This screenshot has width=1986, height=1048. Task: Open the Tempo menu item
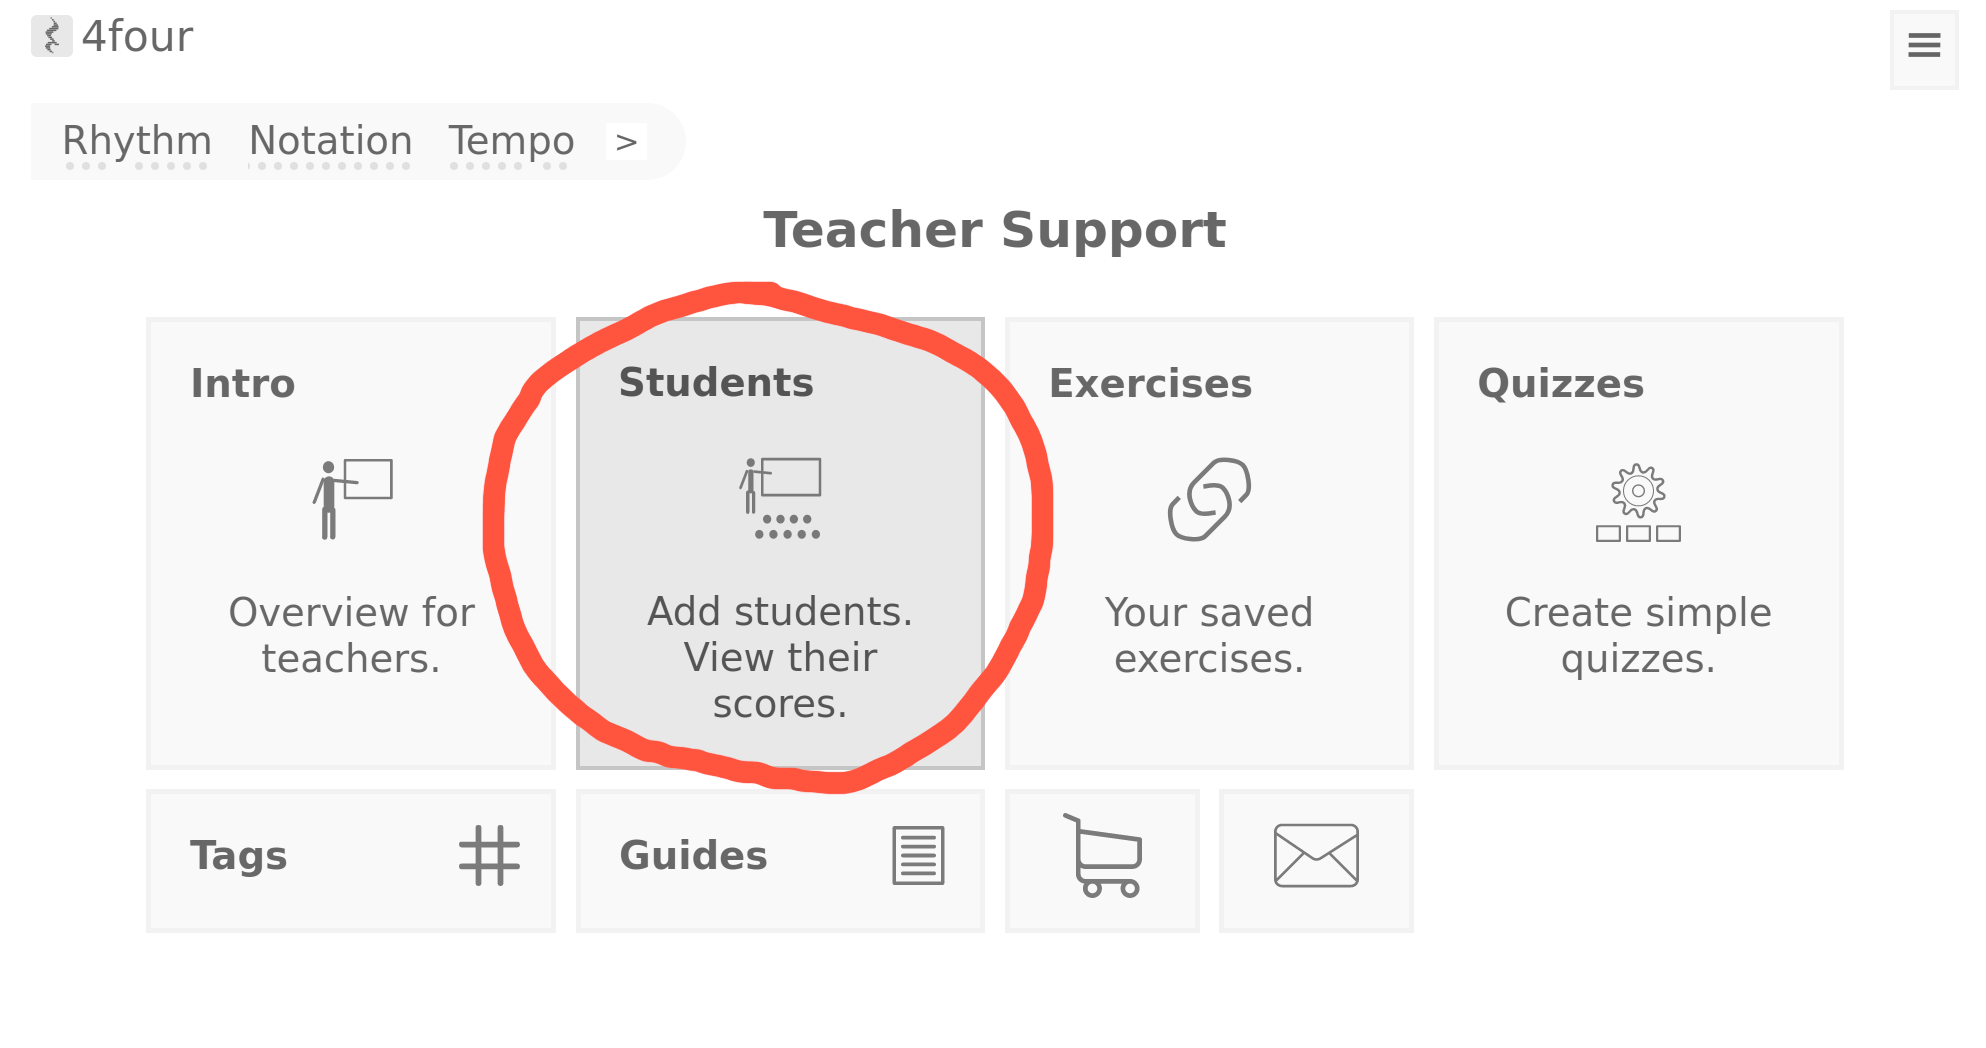pyautogui.click(x=511, y=141)
